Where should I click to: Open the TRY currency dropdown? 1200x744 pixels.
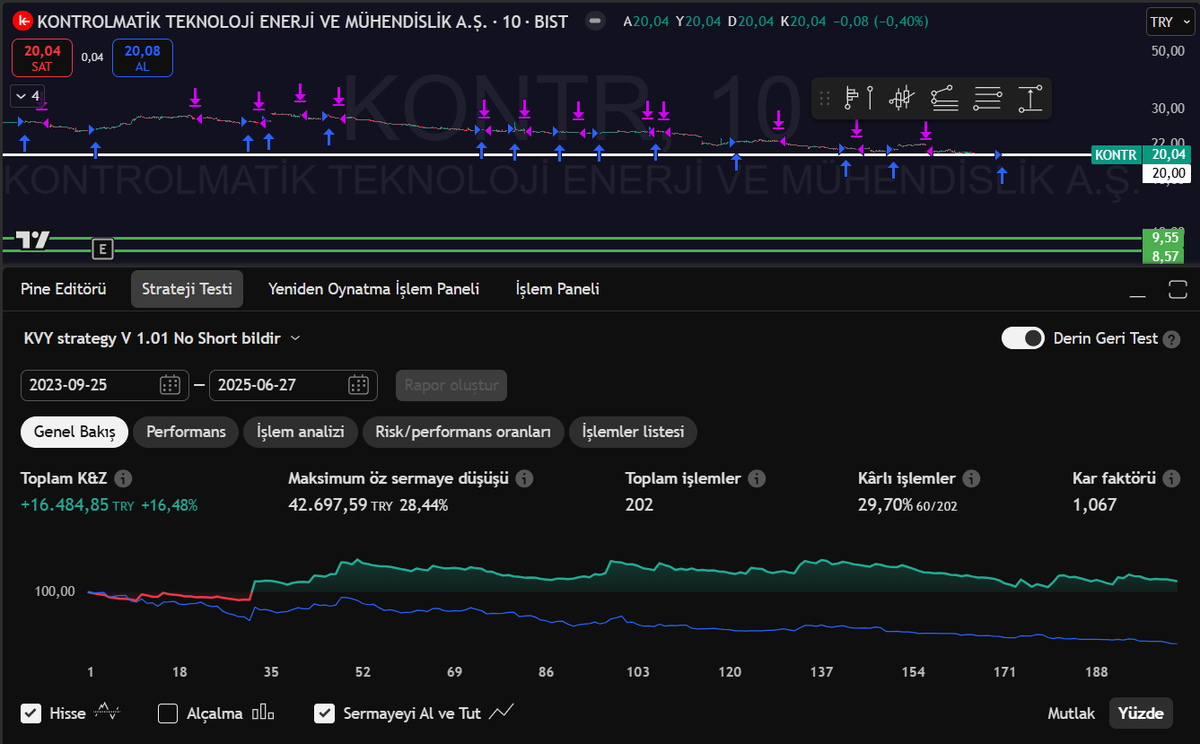[1168, 22]
